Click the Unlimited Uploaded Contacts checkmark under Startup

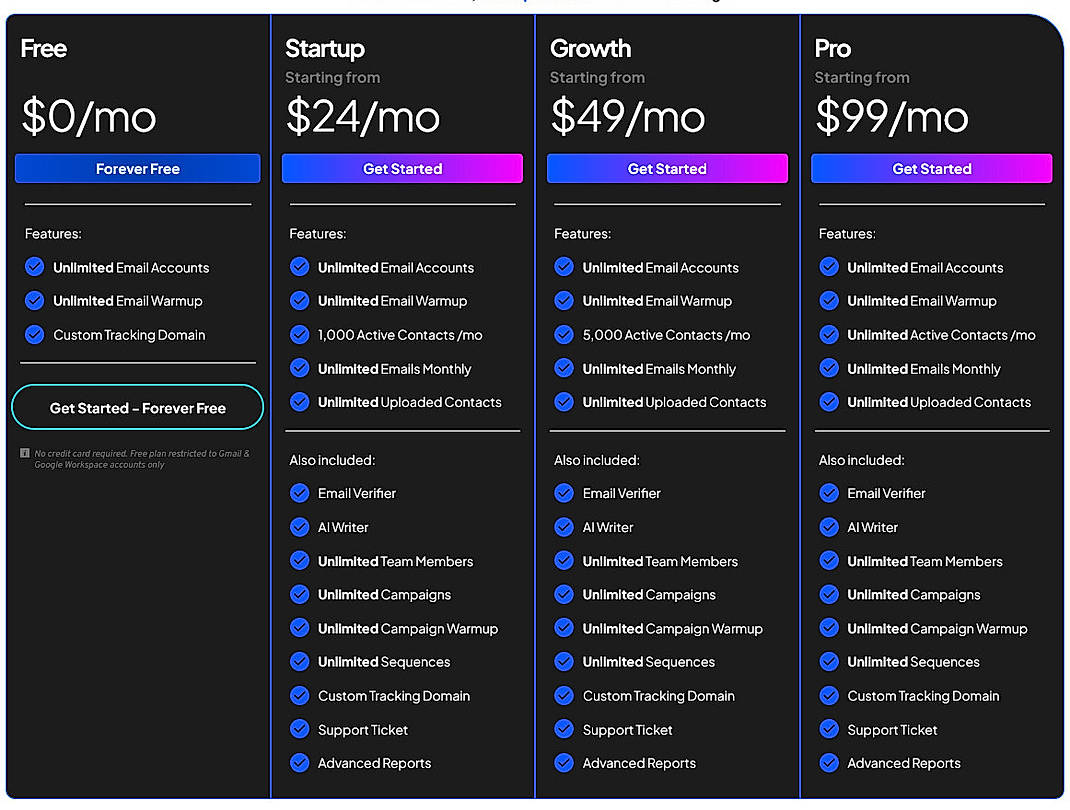pos(299,402)
